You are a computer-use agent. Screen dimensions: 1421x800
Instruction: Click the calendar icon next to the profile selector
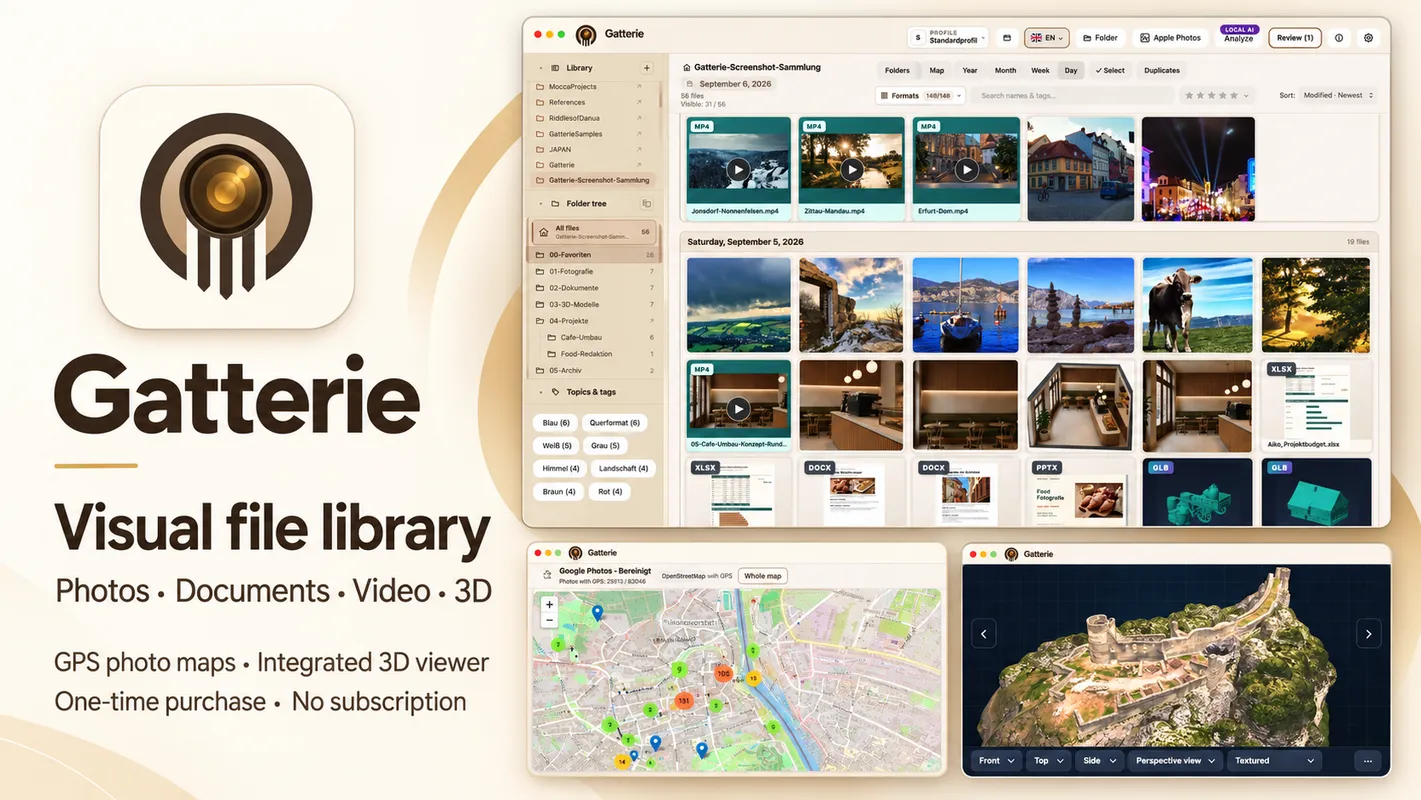(1007, 38)
